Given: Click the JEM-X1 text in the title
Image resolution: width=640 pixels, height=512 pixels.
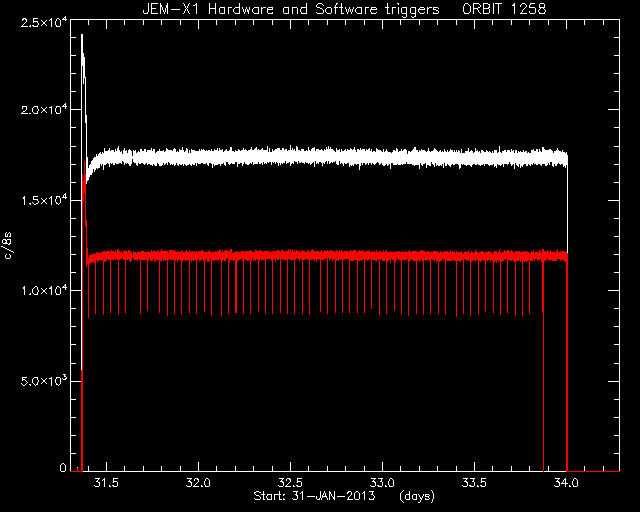Looking at the screenshot, I should (171, 9).
